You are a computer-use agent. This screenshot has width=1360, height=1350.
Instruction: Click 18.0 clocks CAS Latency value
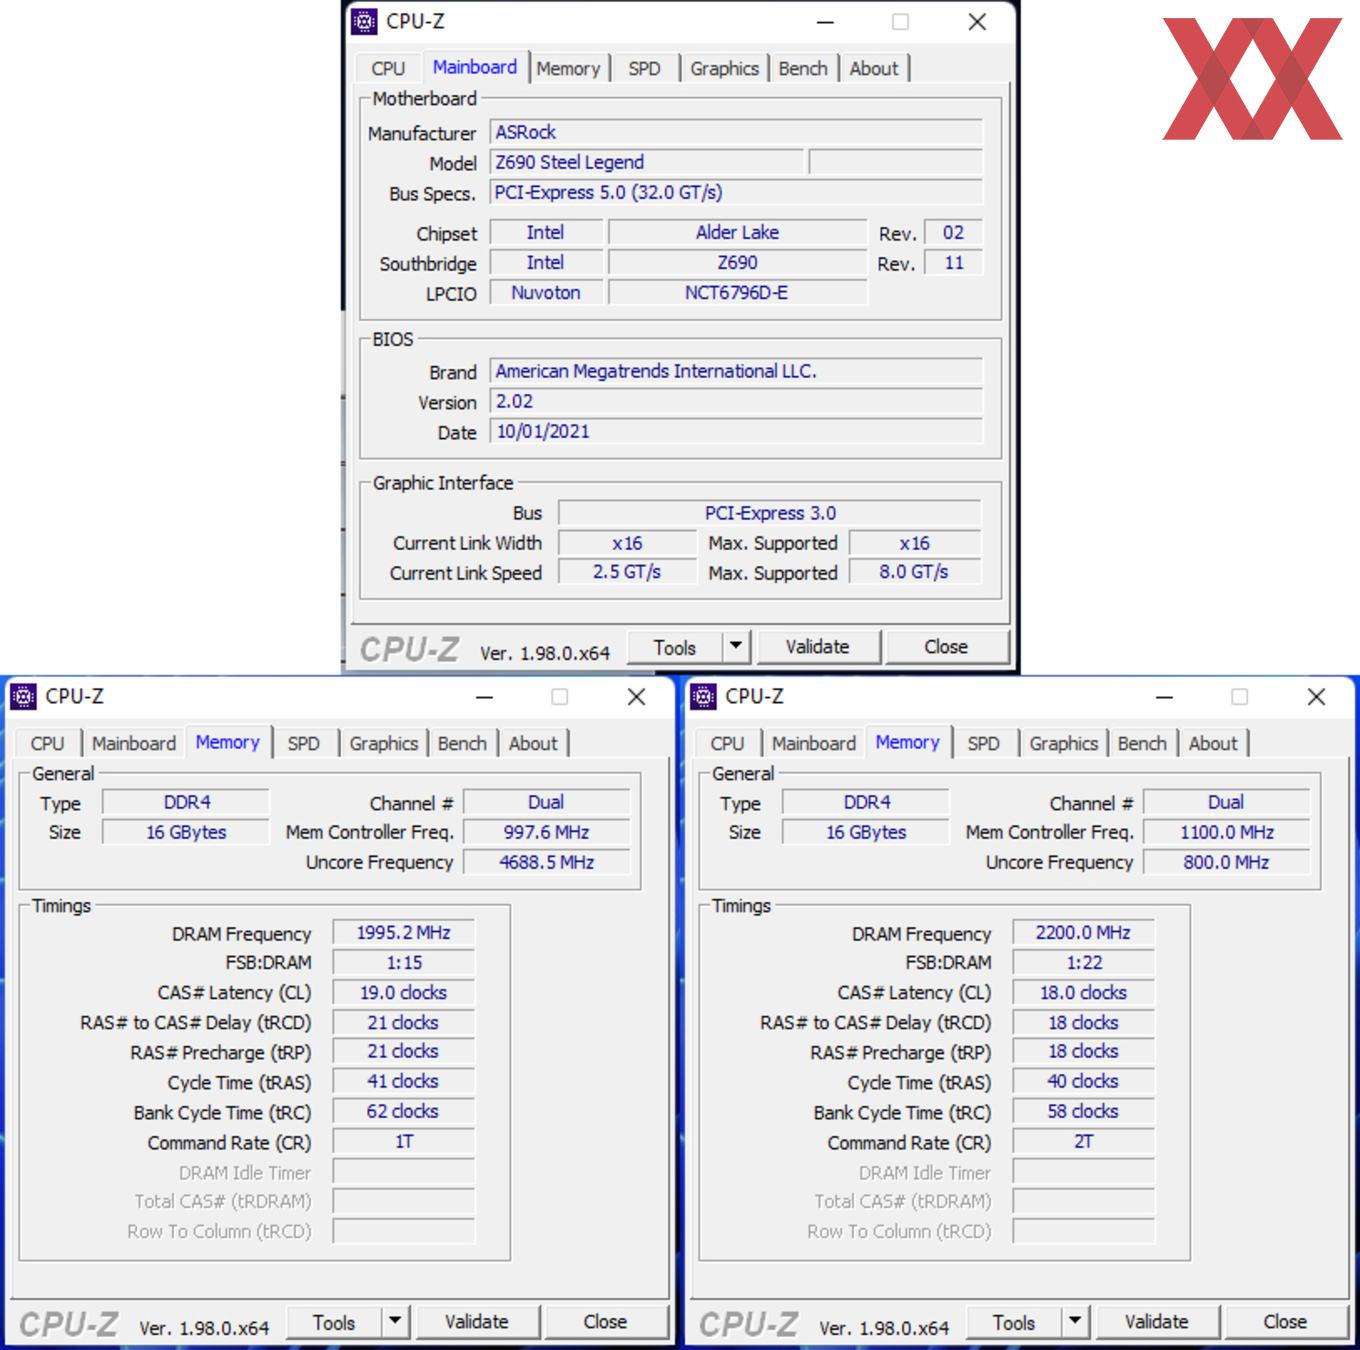click(x=1083, y=992)
